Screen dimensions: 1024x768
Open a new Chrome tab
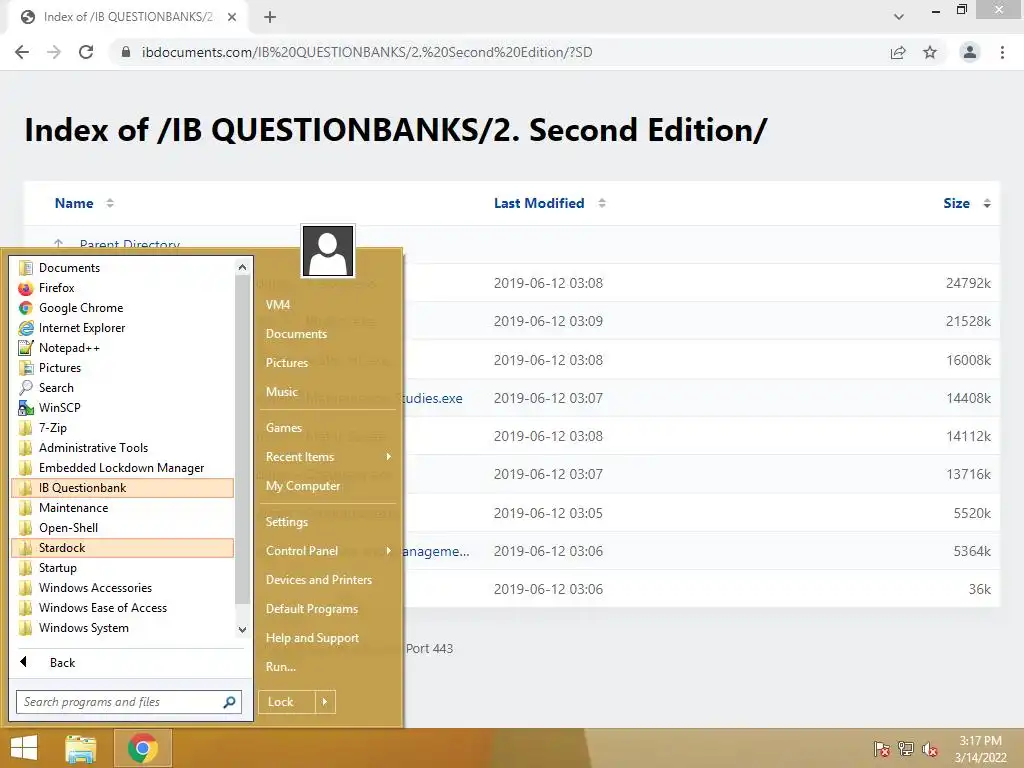pyautogui.click(x=270, y=17)
